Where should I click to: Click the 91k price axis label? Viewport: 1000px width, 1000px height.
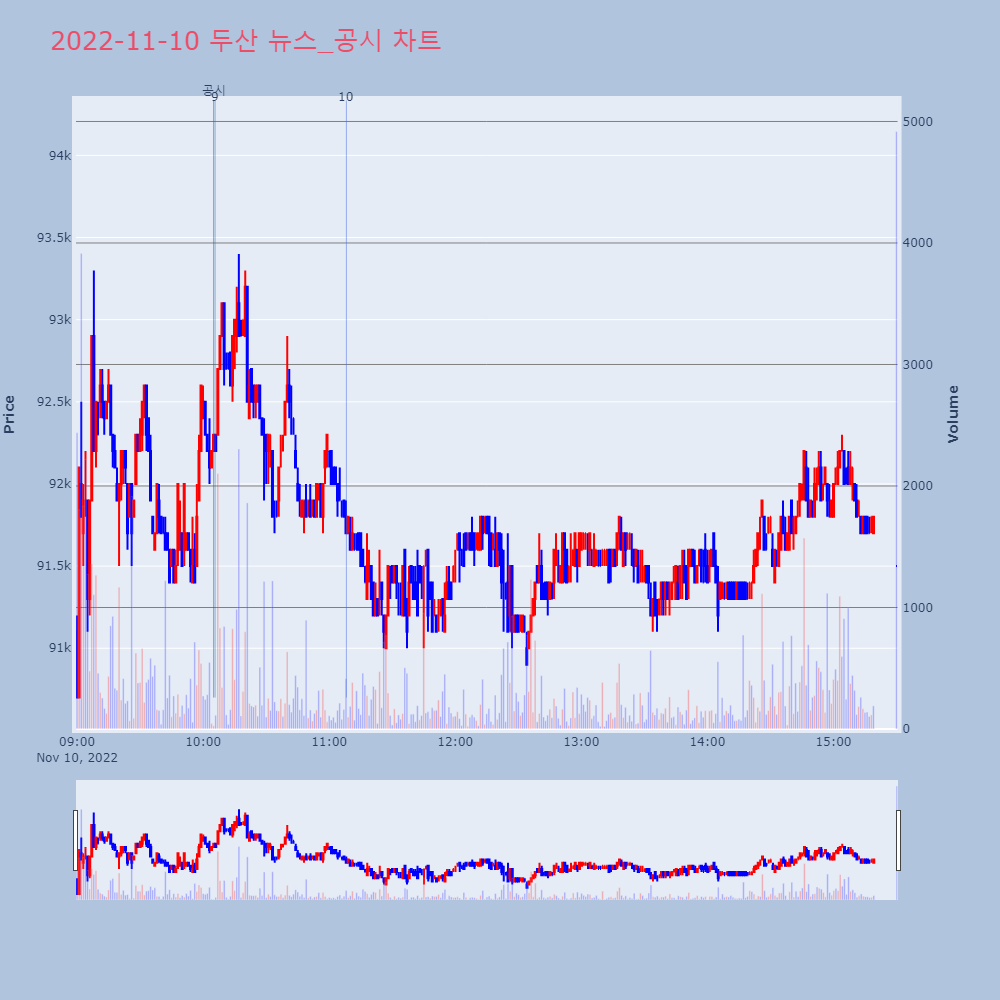pyautogui.click(x=60, y=648)
